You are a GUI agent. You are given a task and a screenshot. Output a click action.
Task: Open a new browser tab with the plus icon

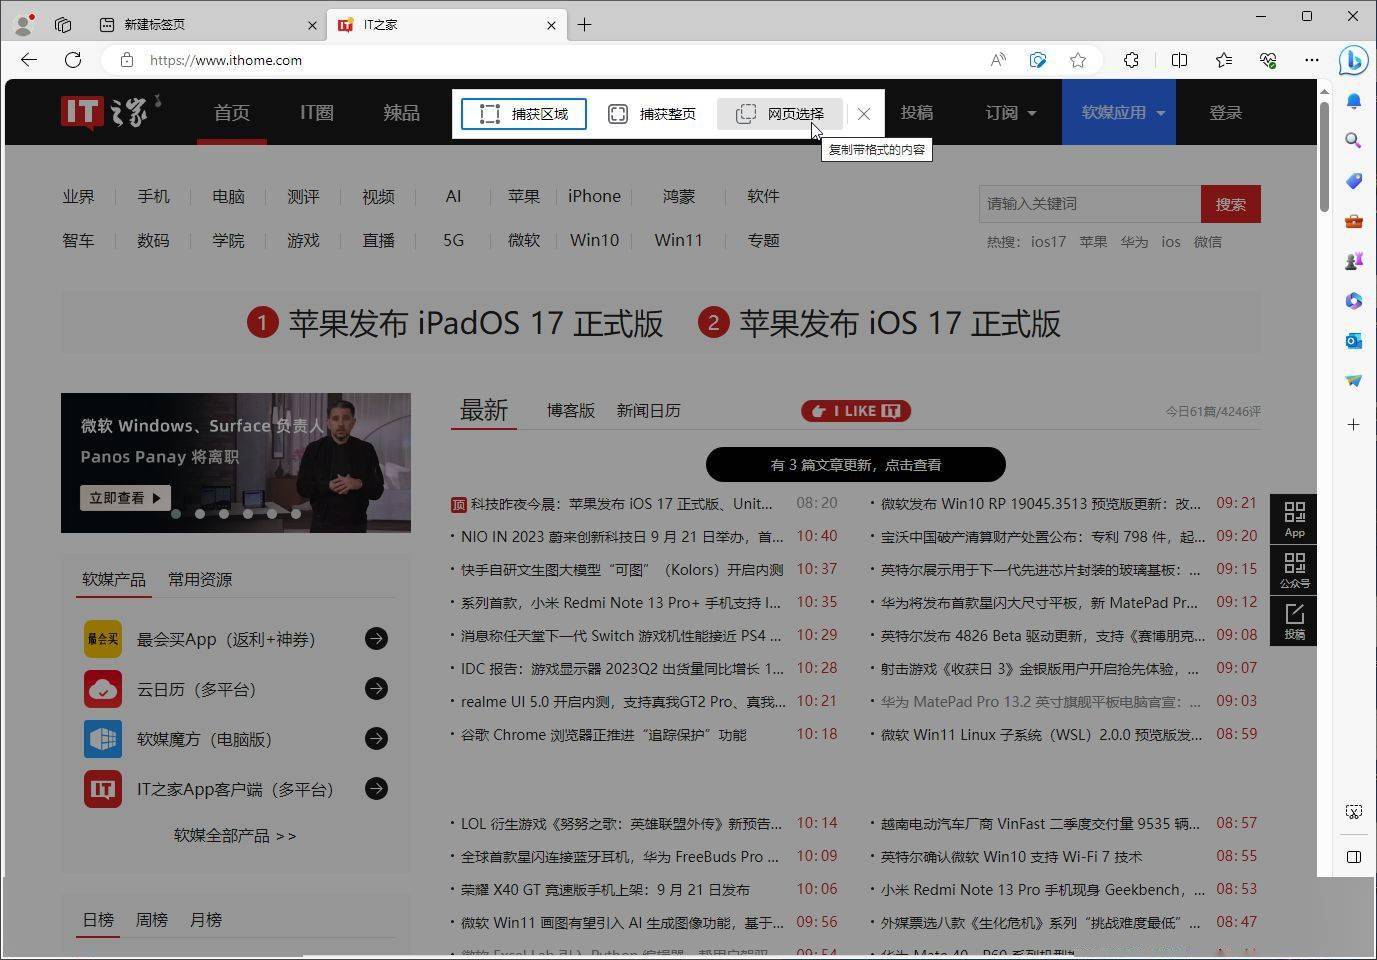[x=584, y=25]
